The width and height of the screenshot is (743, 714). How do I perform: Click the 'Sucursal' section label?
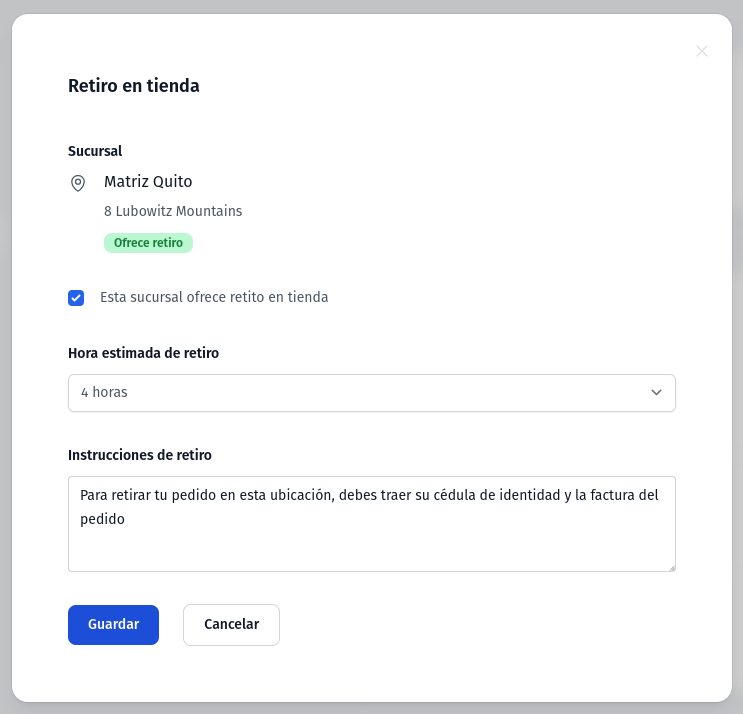95,151
